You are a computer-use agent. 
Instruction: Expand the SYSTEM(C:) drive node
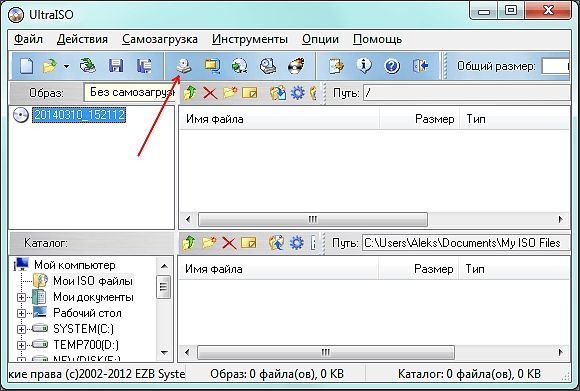click(x=21, y=329)
